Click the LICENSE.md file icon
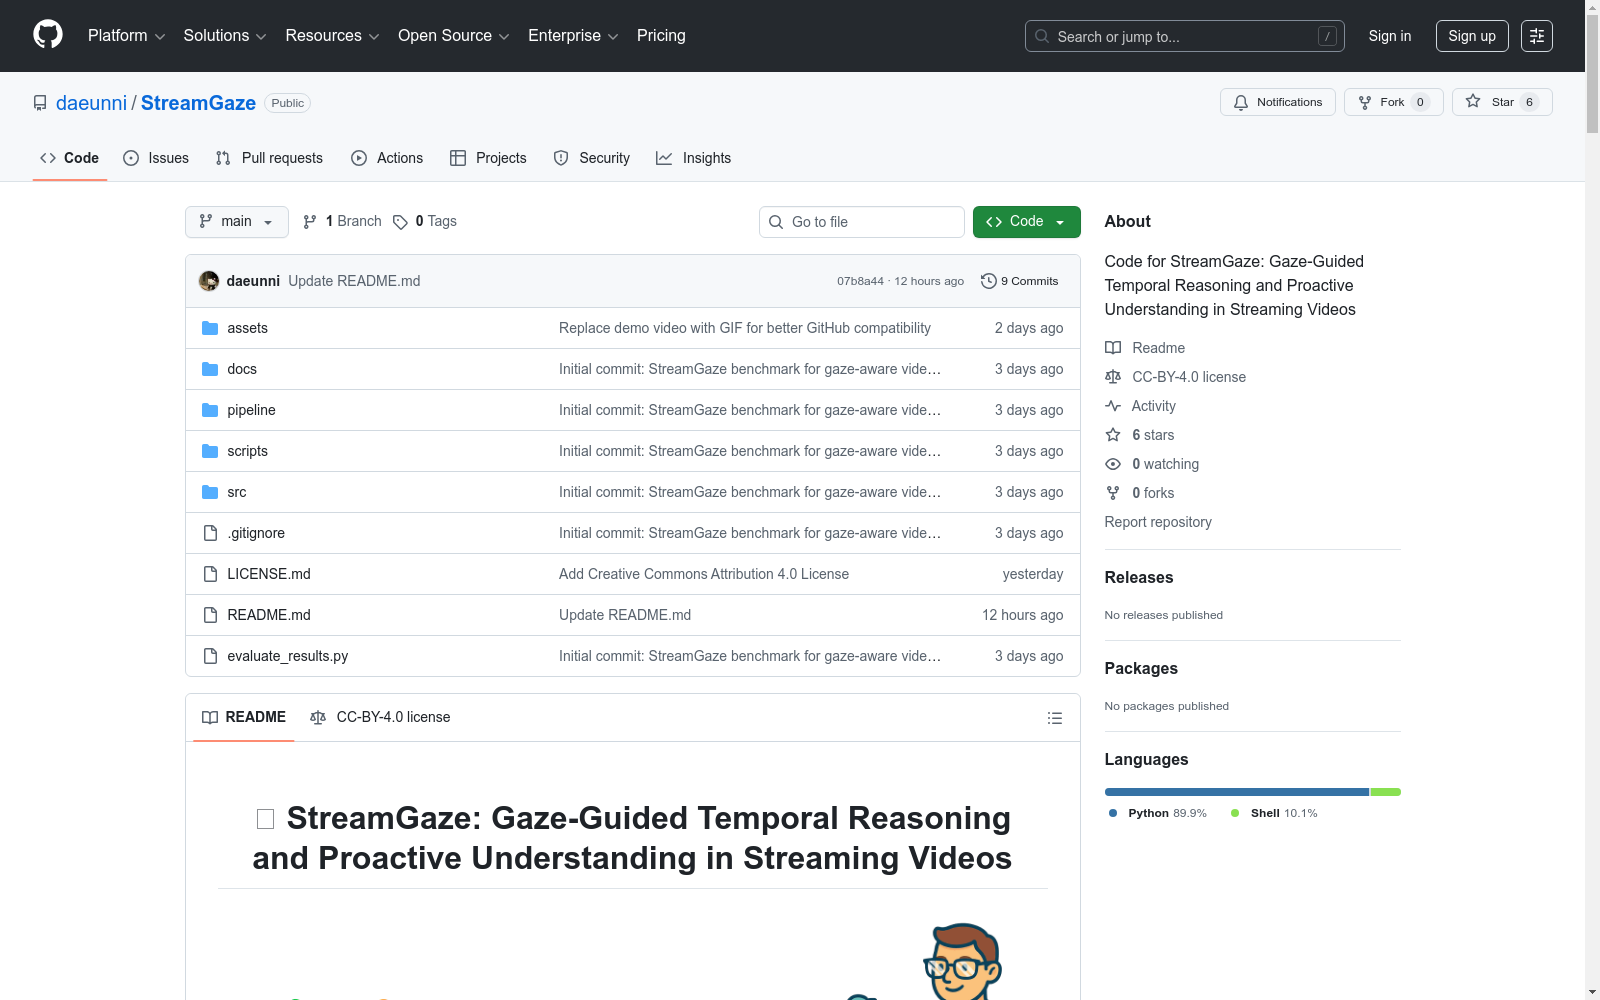Image resolution: width=1600 pixels, height=1000 pixels. 210,574
